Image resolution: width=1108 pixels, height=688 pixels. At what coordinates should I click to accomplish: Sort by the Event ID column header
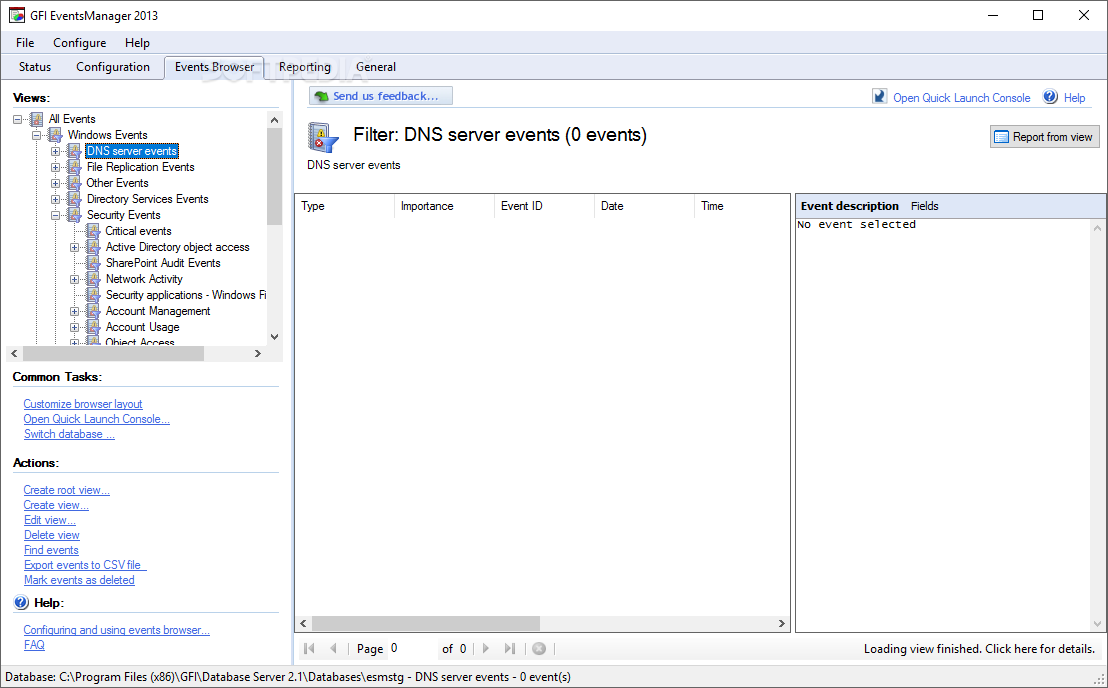[x=544, y=206]
